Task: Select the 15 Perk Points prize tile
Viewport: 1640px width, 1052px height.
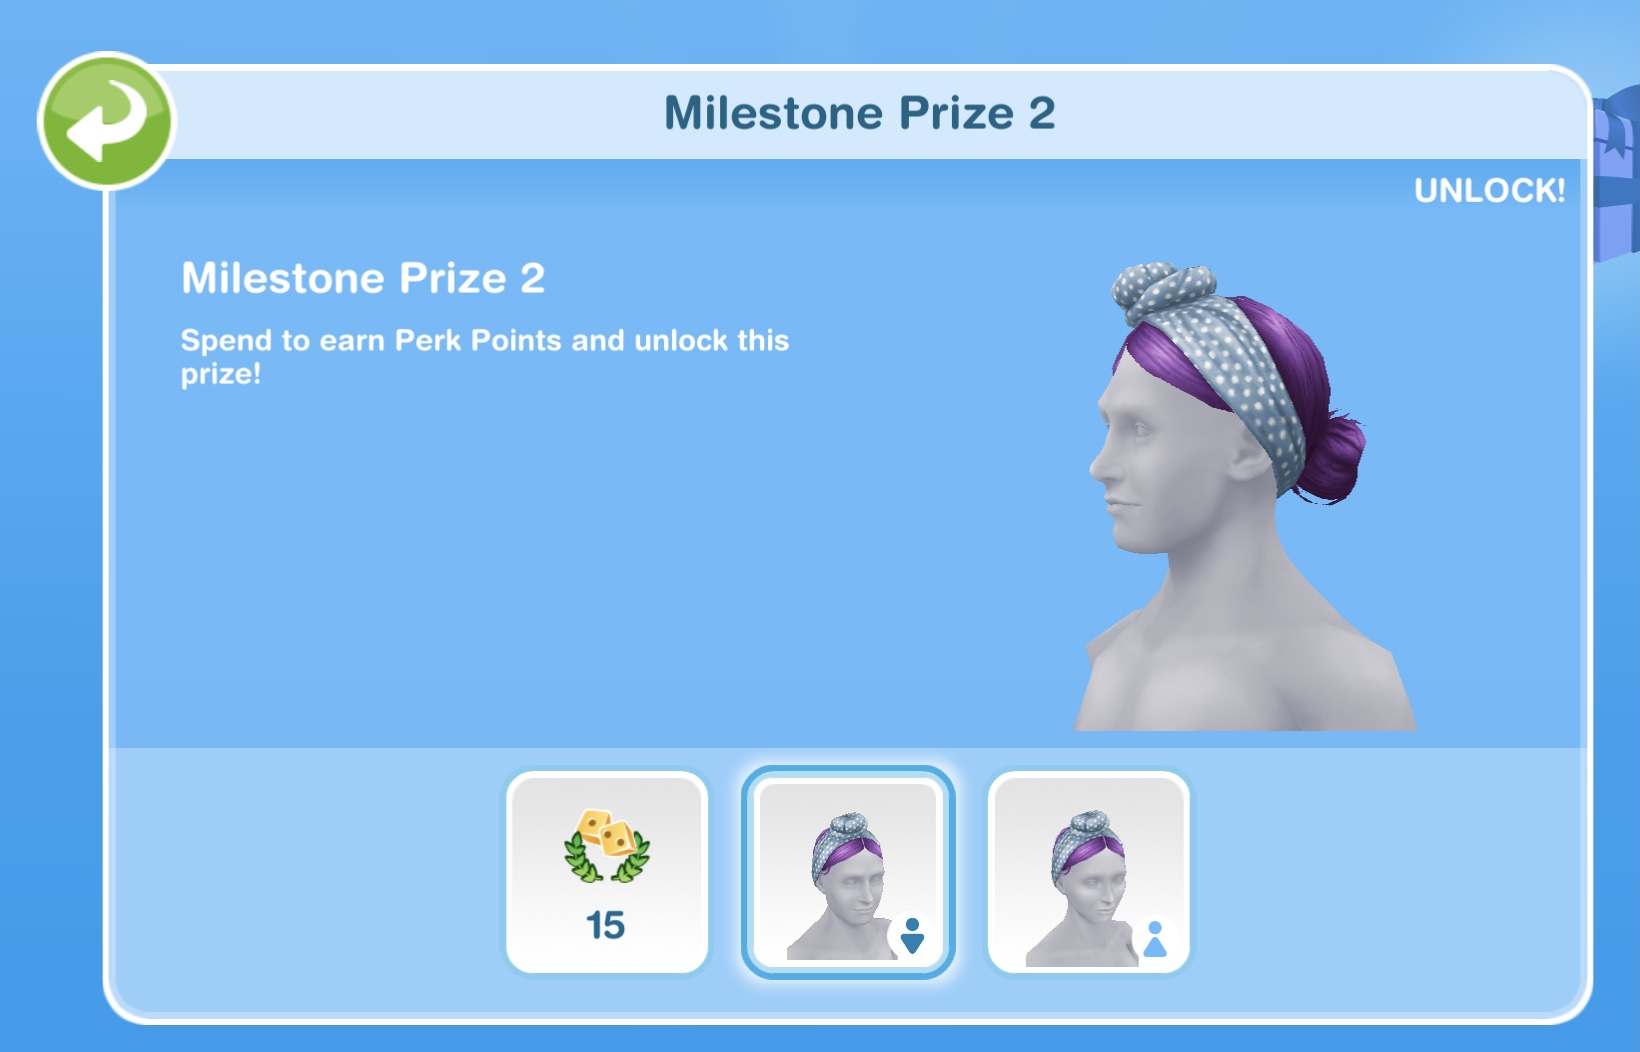Action: [x=607, y=872]
